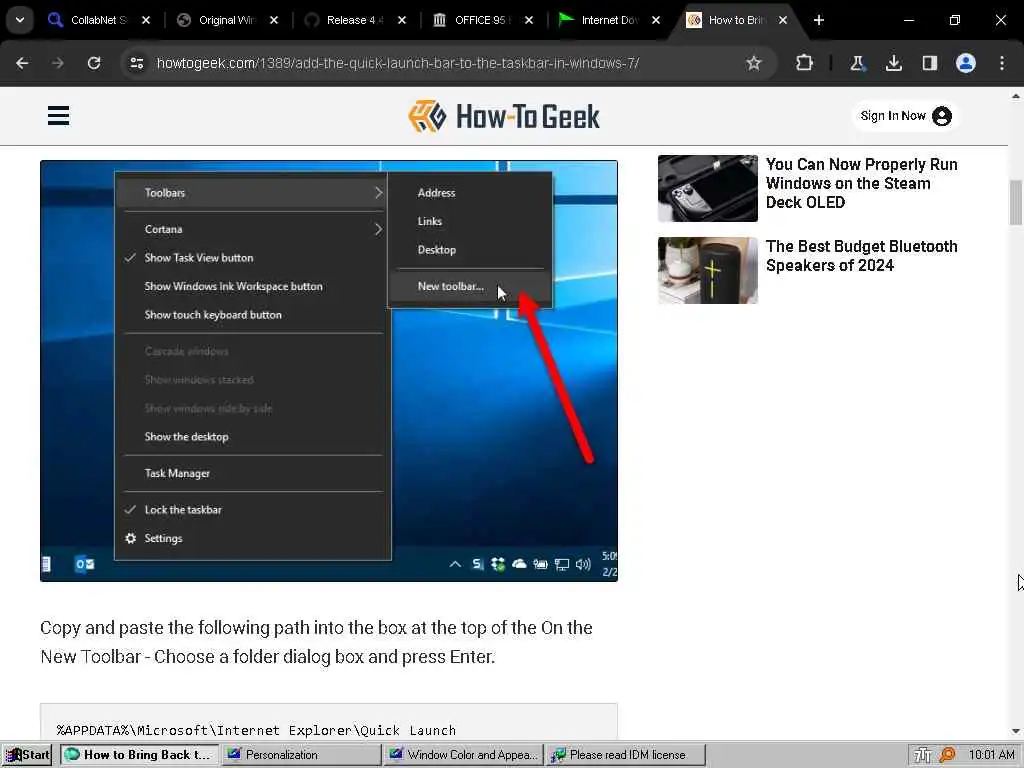Click the scrollbar up arrow
Screen dimensions: 1024x768
coord(1016,96)
